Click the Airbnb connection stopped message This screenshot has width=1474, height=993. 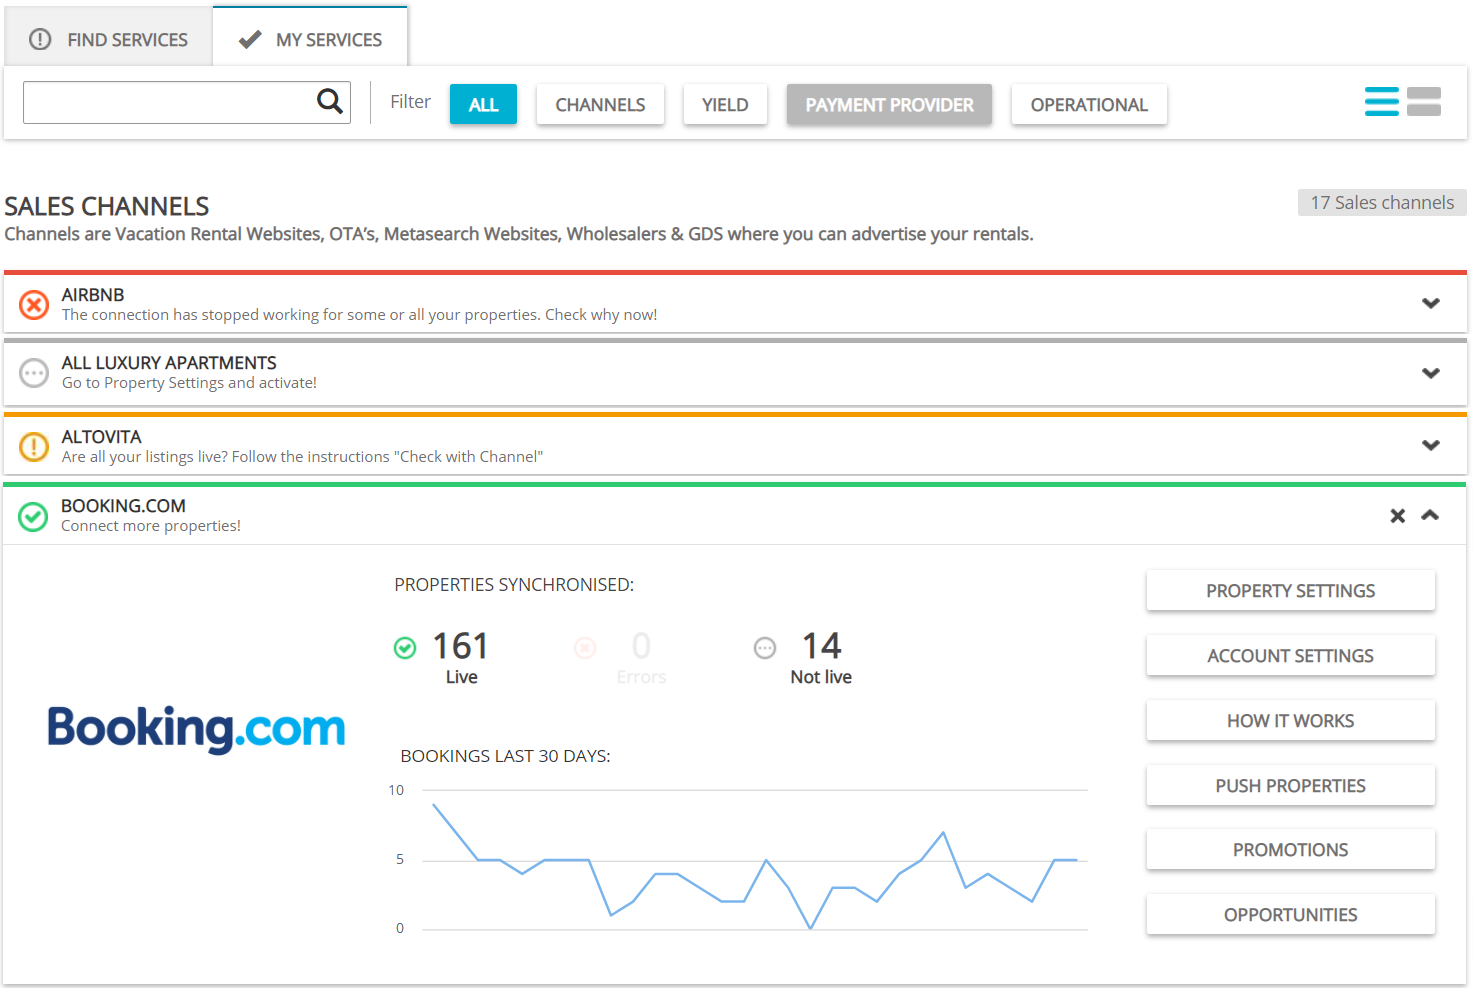[x=359, y=315]
